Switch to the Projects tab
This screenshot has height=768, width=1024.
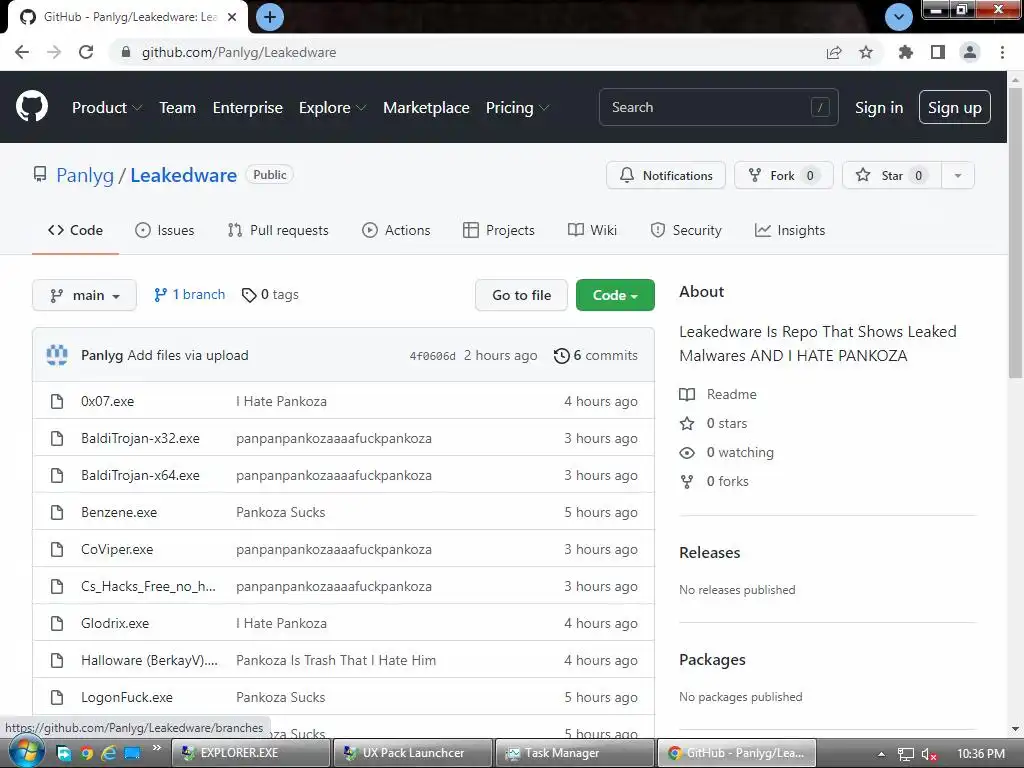coord(499,230)
